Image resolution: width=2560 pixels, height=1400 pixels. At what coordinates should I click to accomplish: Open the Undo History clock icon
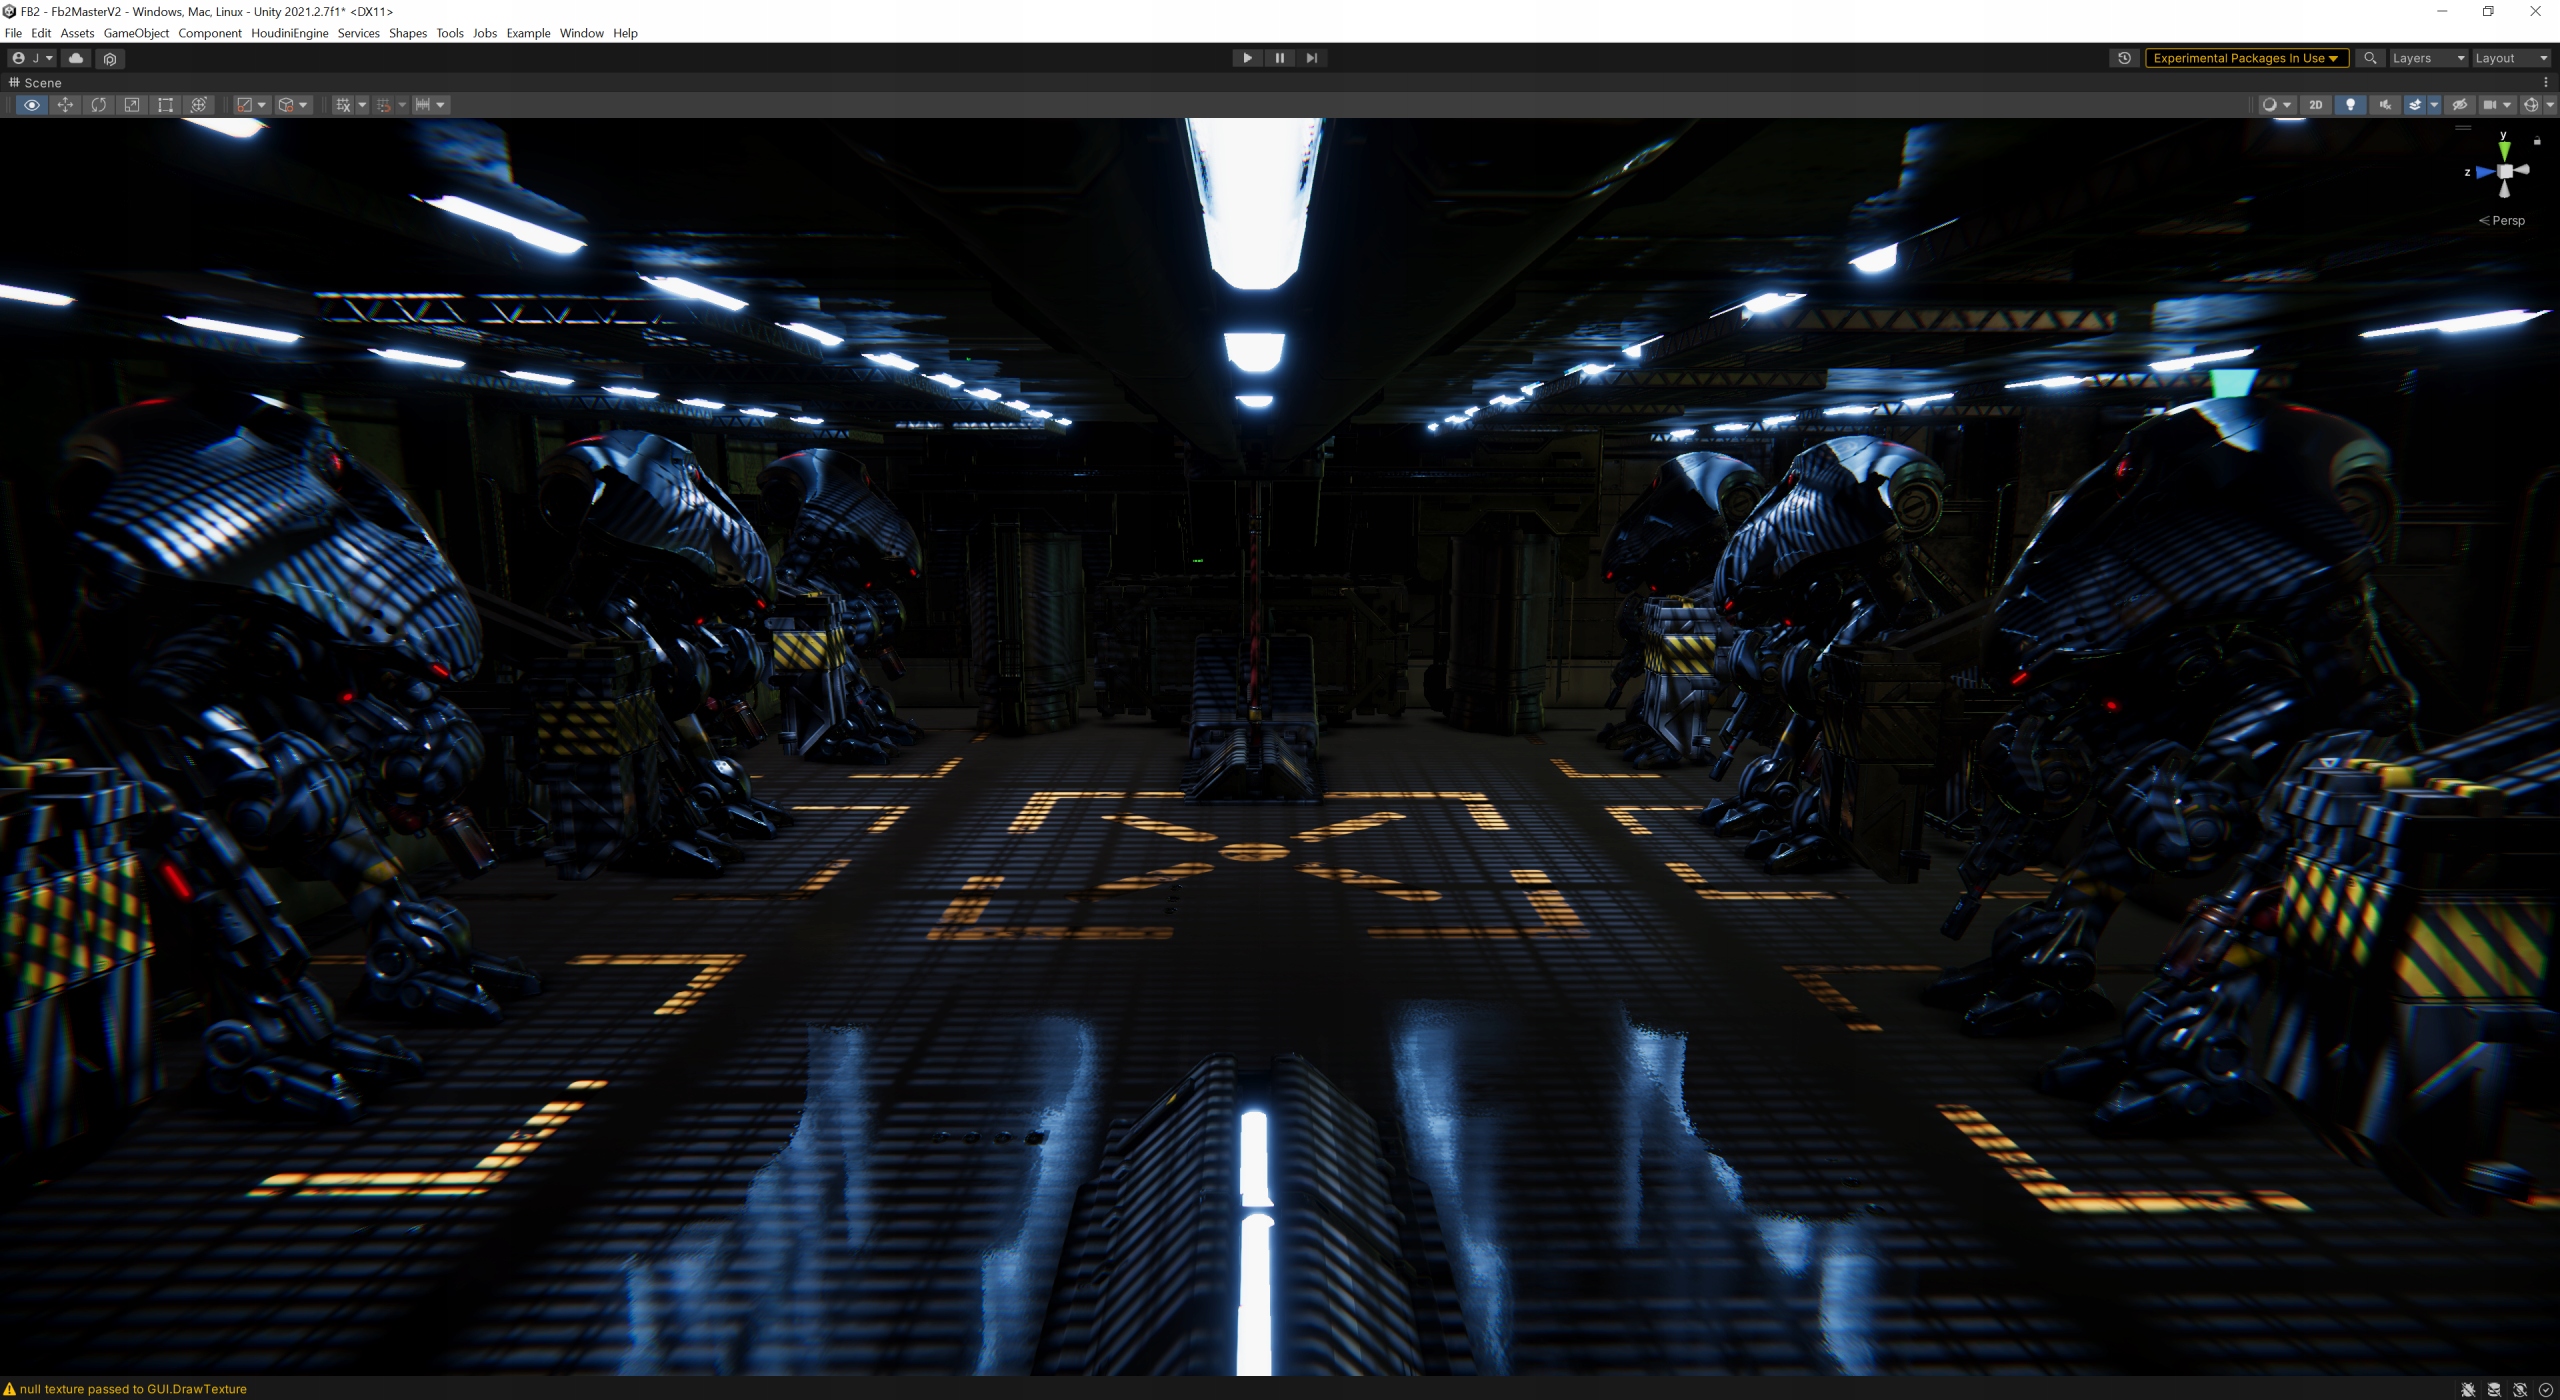[x=2124, y=58]
